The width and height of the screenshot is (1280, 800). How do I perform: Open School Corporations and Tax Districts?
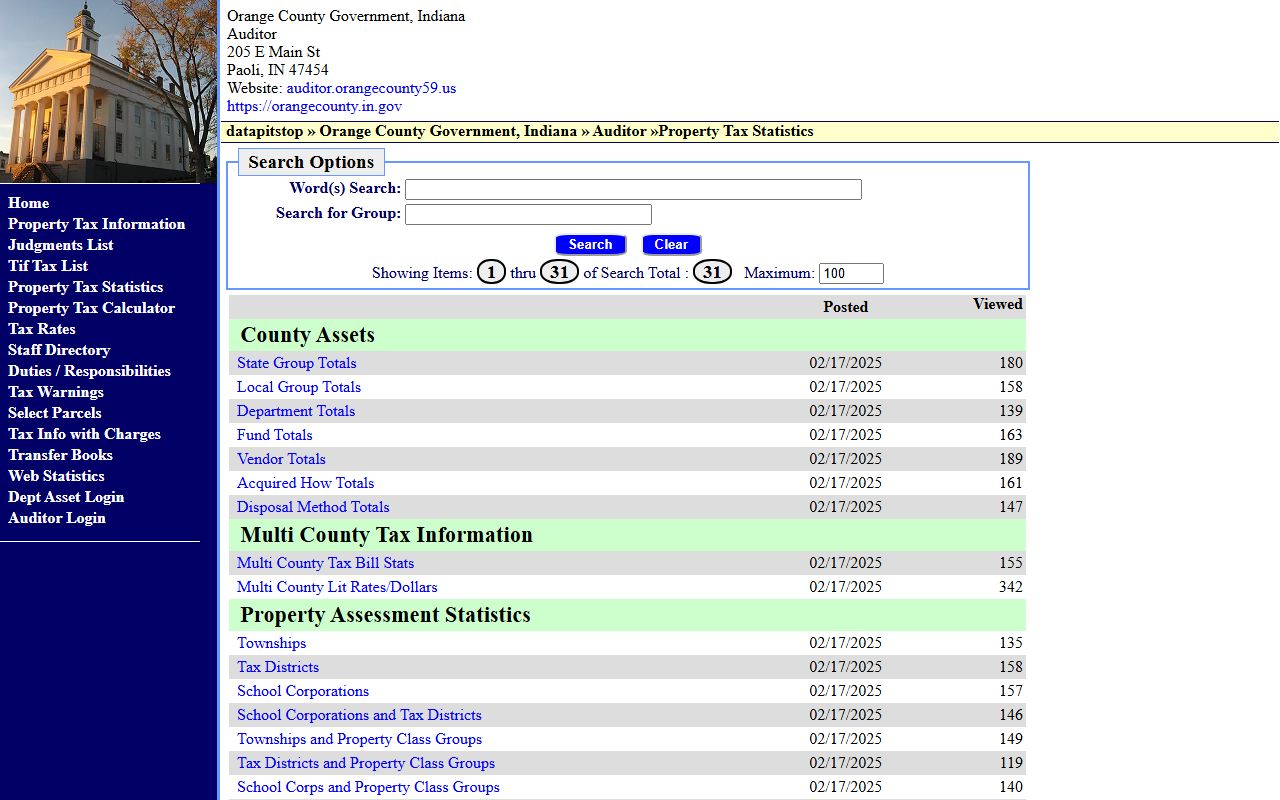359,715
